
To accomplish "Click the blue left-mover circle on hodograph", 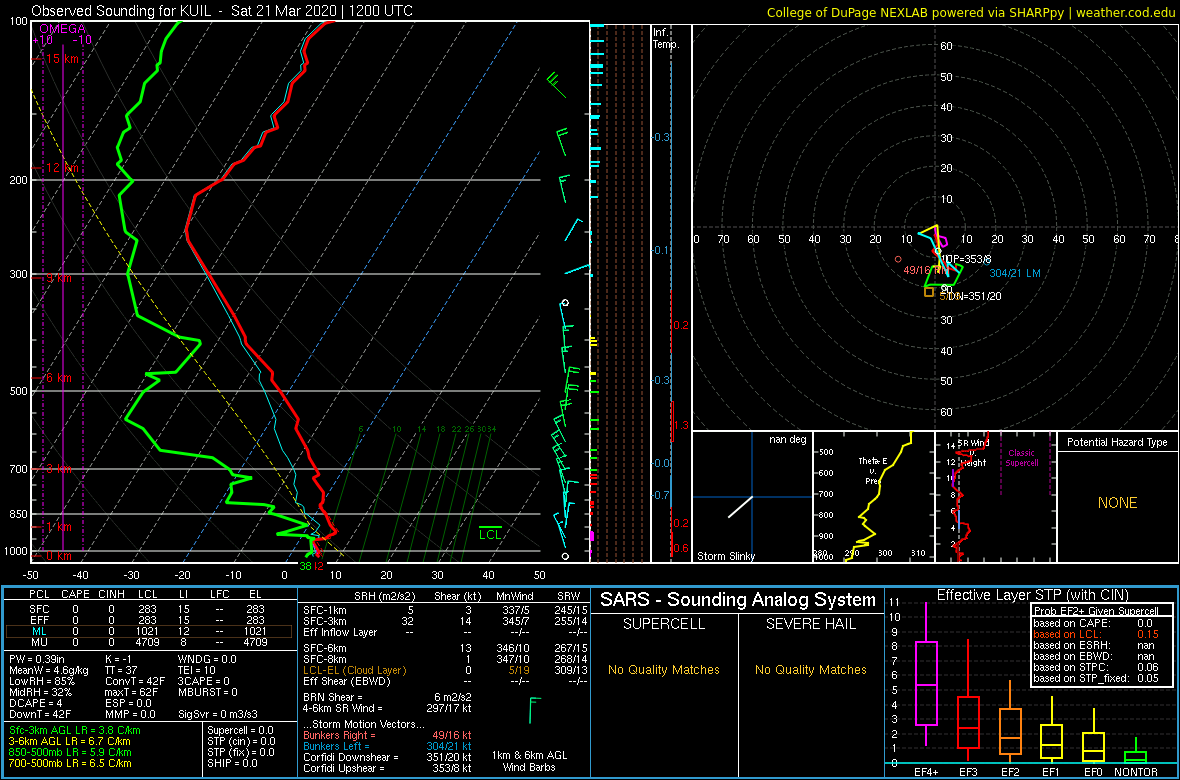I will point(986,261).
